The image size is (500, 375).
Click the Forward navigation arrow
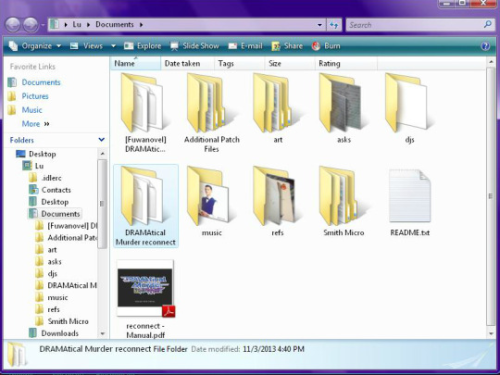tap(31, 25)
